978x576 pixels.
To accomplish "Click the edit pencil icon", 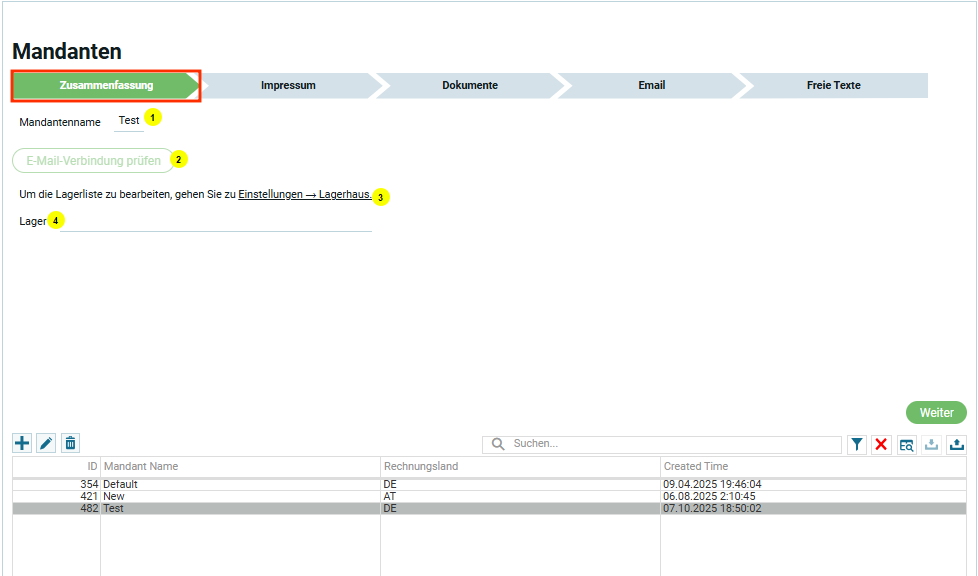I will pyautogui.click(x=46, y=443).
